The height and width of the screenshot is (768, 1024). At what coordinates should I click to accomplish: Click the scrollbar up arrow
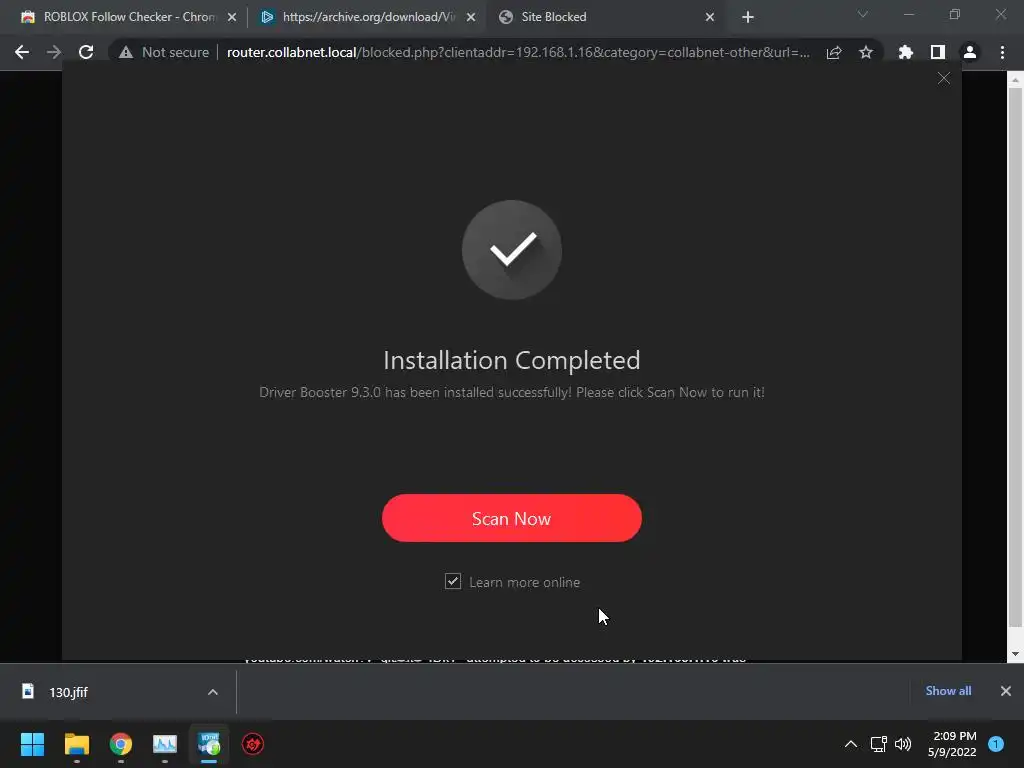click(1015, 80)
